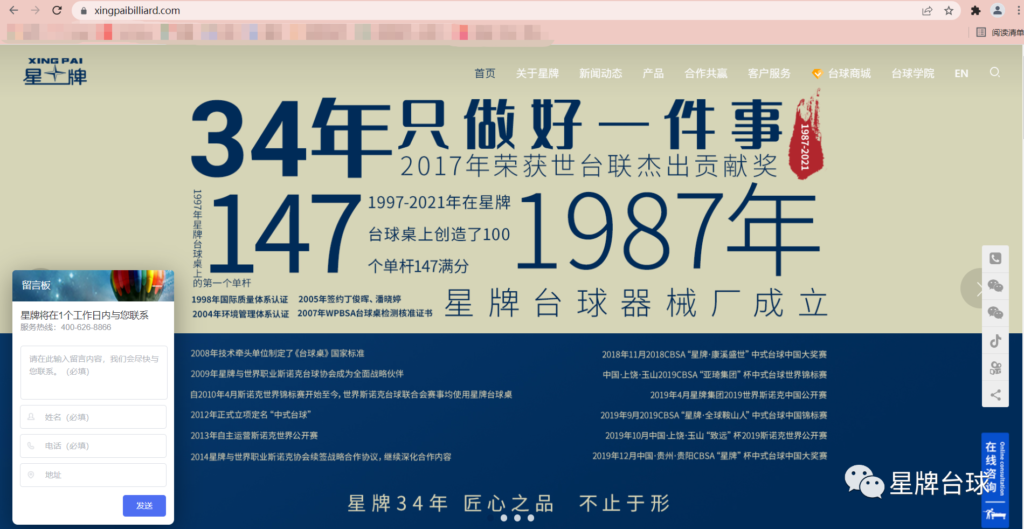Click the XING PAI 星牌 logo
Image resolution: width=1024 pixels, height=529 pixels.
tap(55, 71)
